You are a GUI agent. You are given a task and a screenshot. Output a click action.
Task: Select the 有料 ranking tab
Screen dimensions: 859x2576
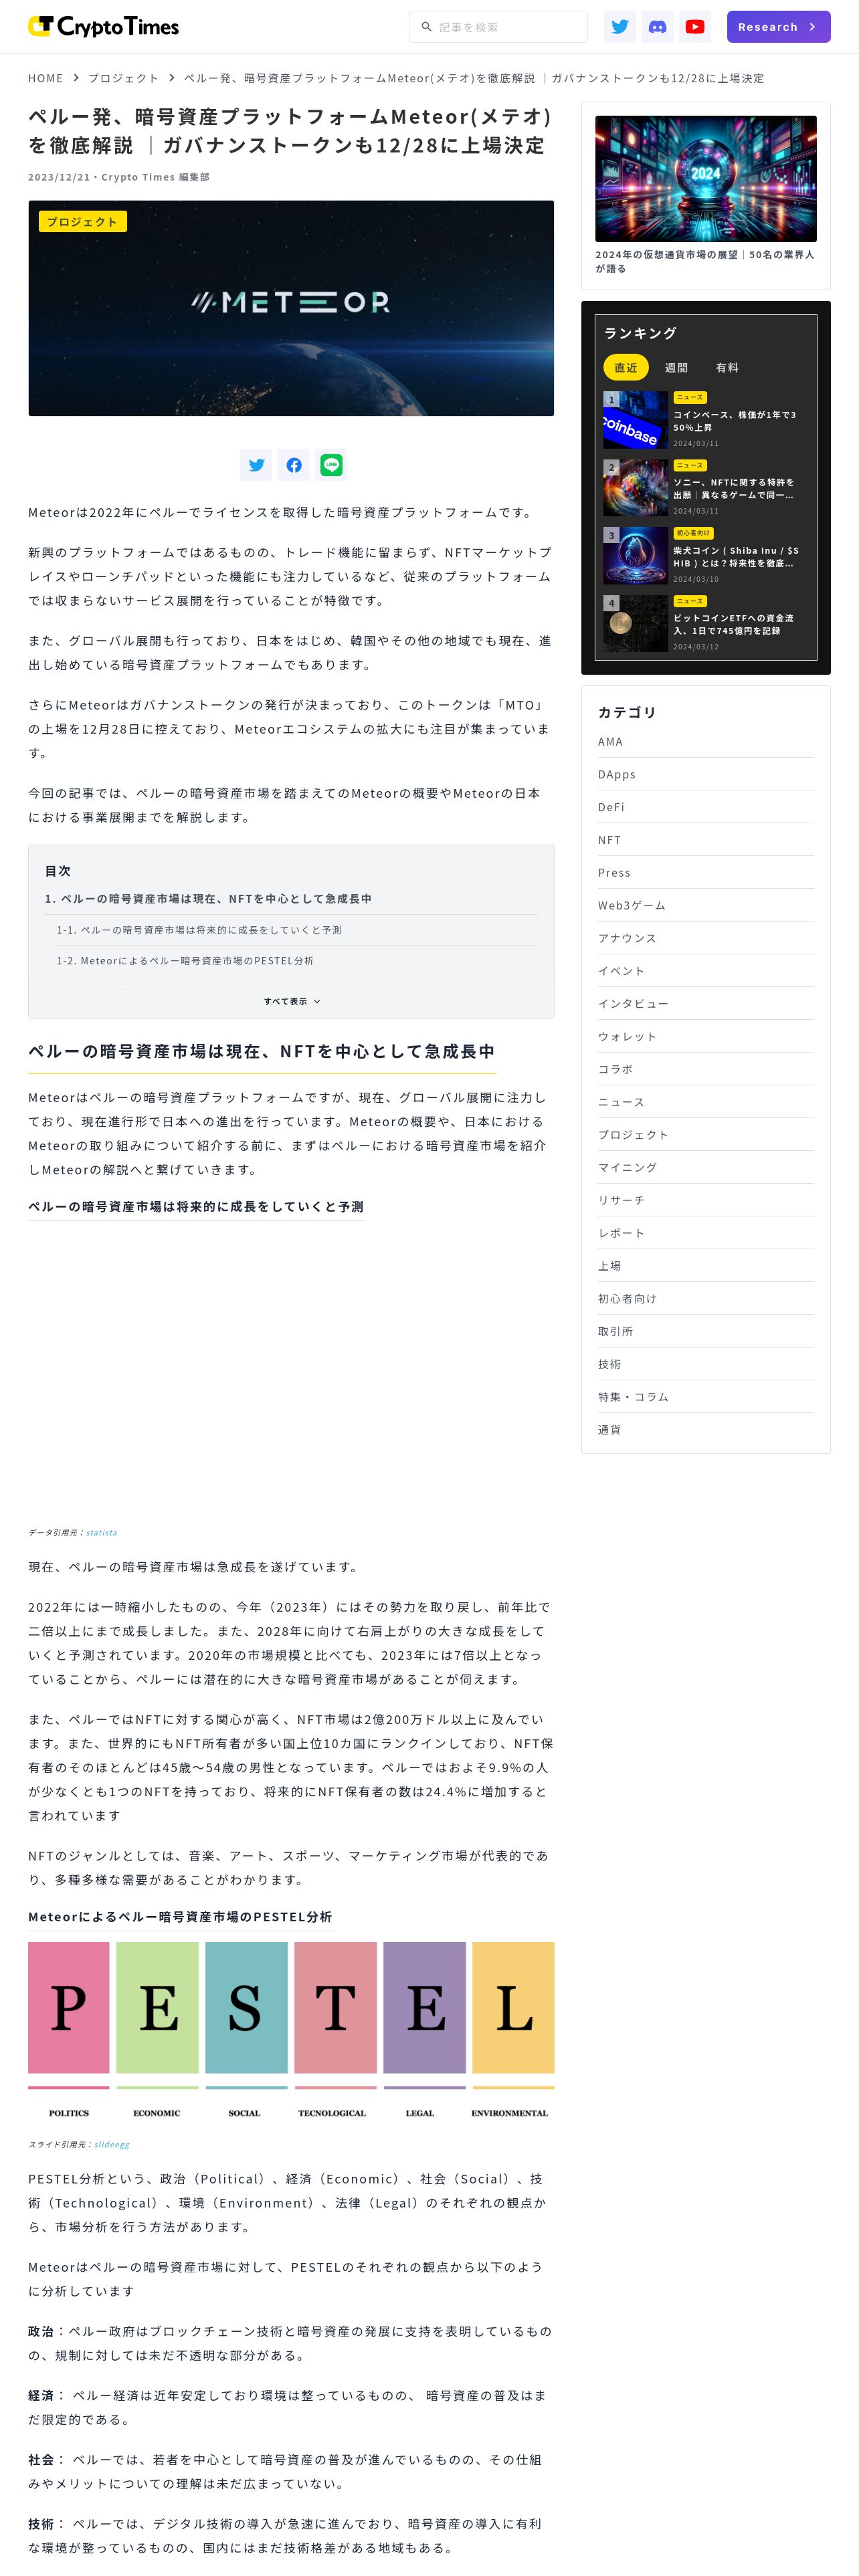[x=727, y=368]
